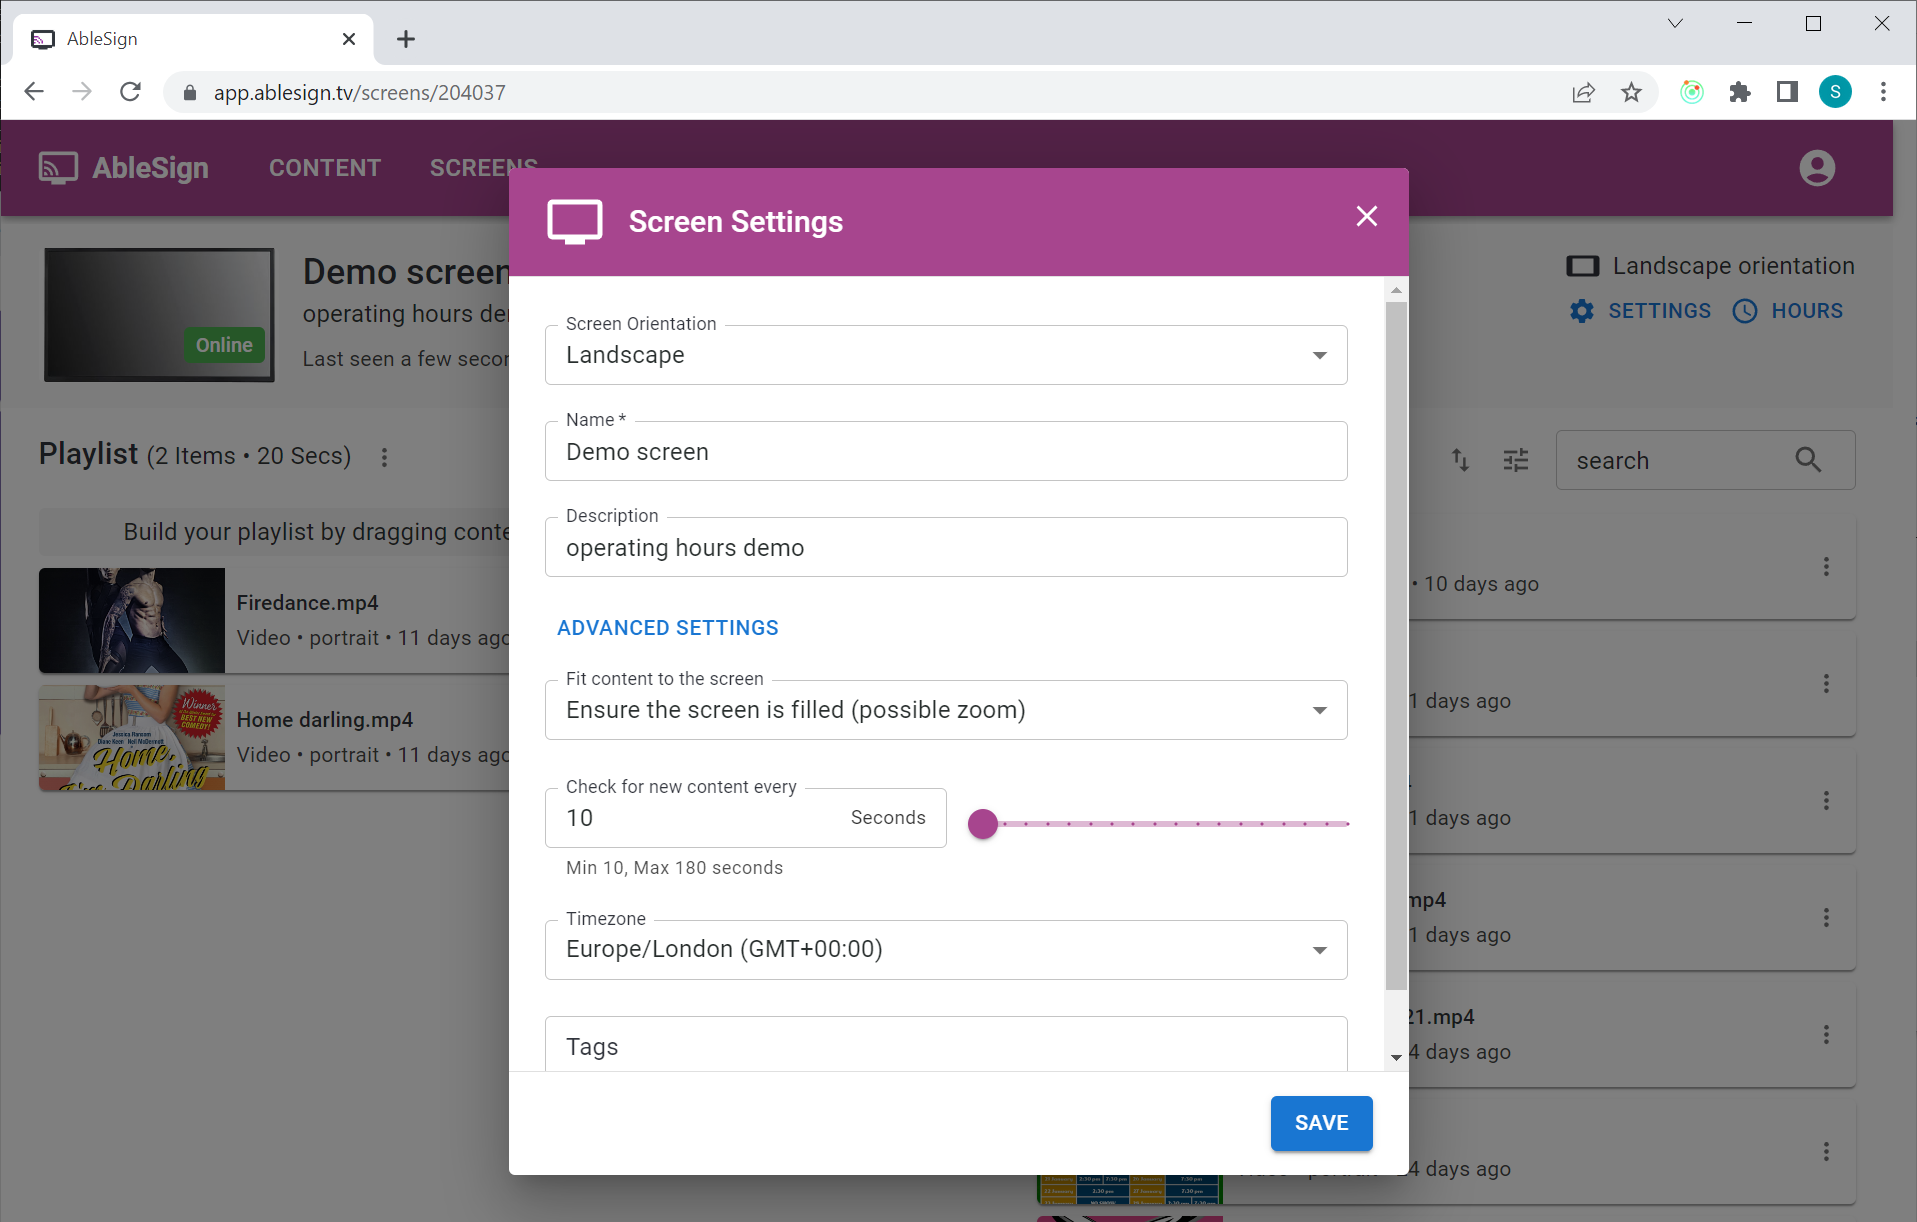
Task: Click the SAVE button
Action: 1321,1123
